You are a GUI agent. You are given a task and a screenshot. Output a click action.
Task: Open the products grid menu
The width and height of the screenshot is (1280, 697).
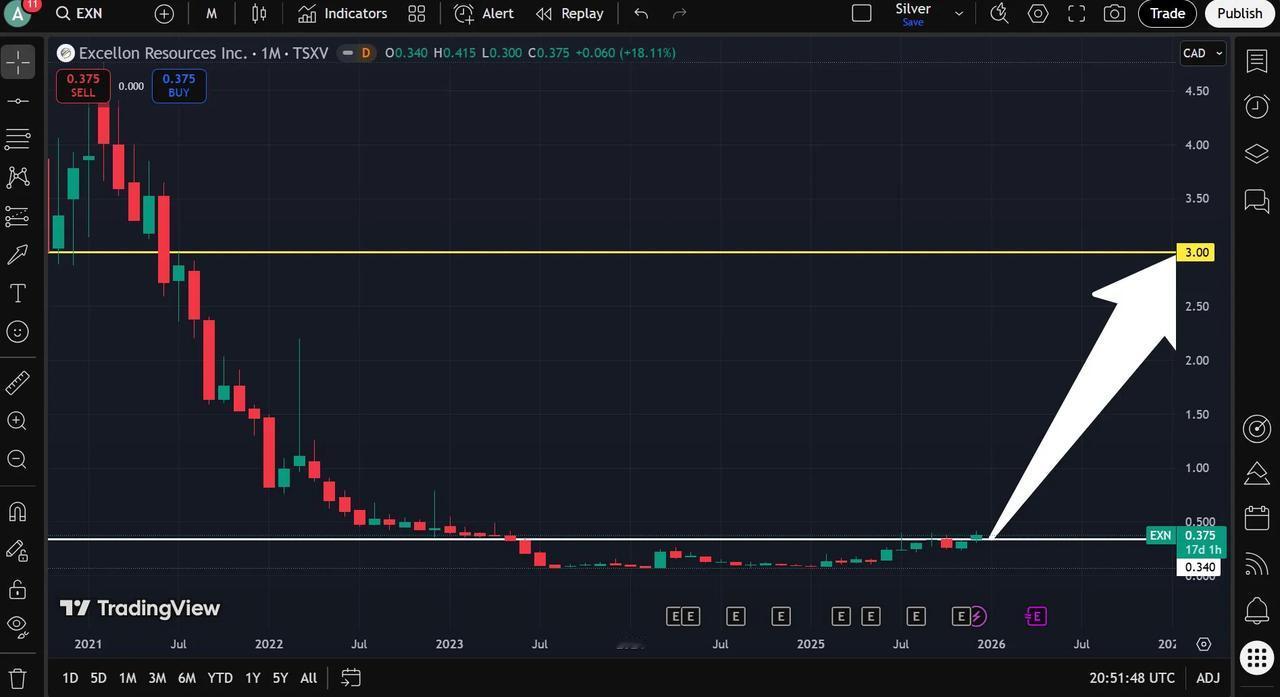pyautogui.click(x=1257, y=657)
